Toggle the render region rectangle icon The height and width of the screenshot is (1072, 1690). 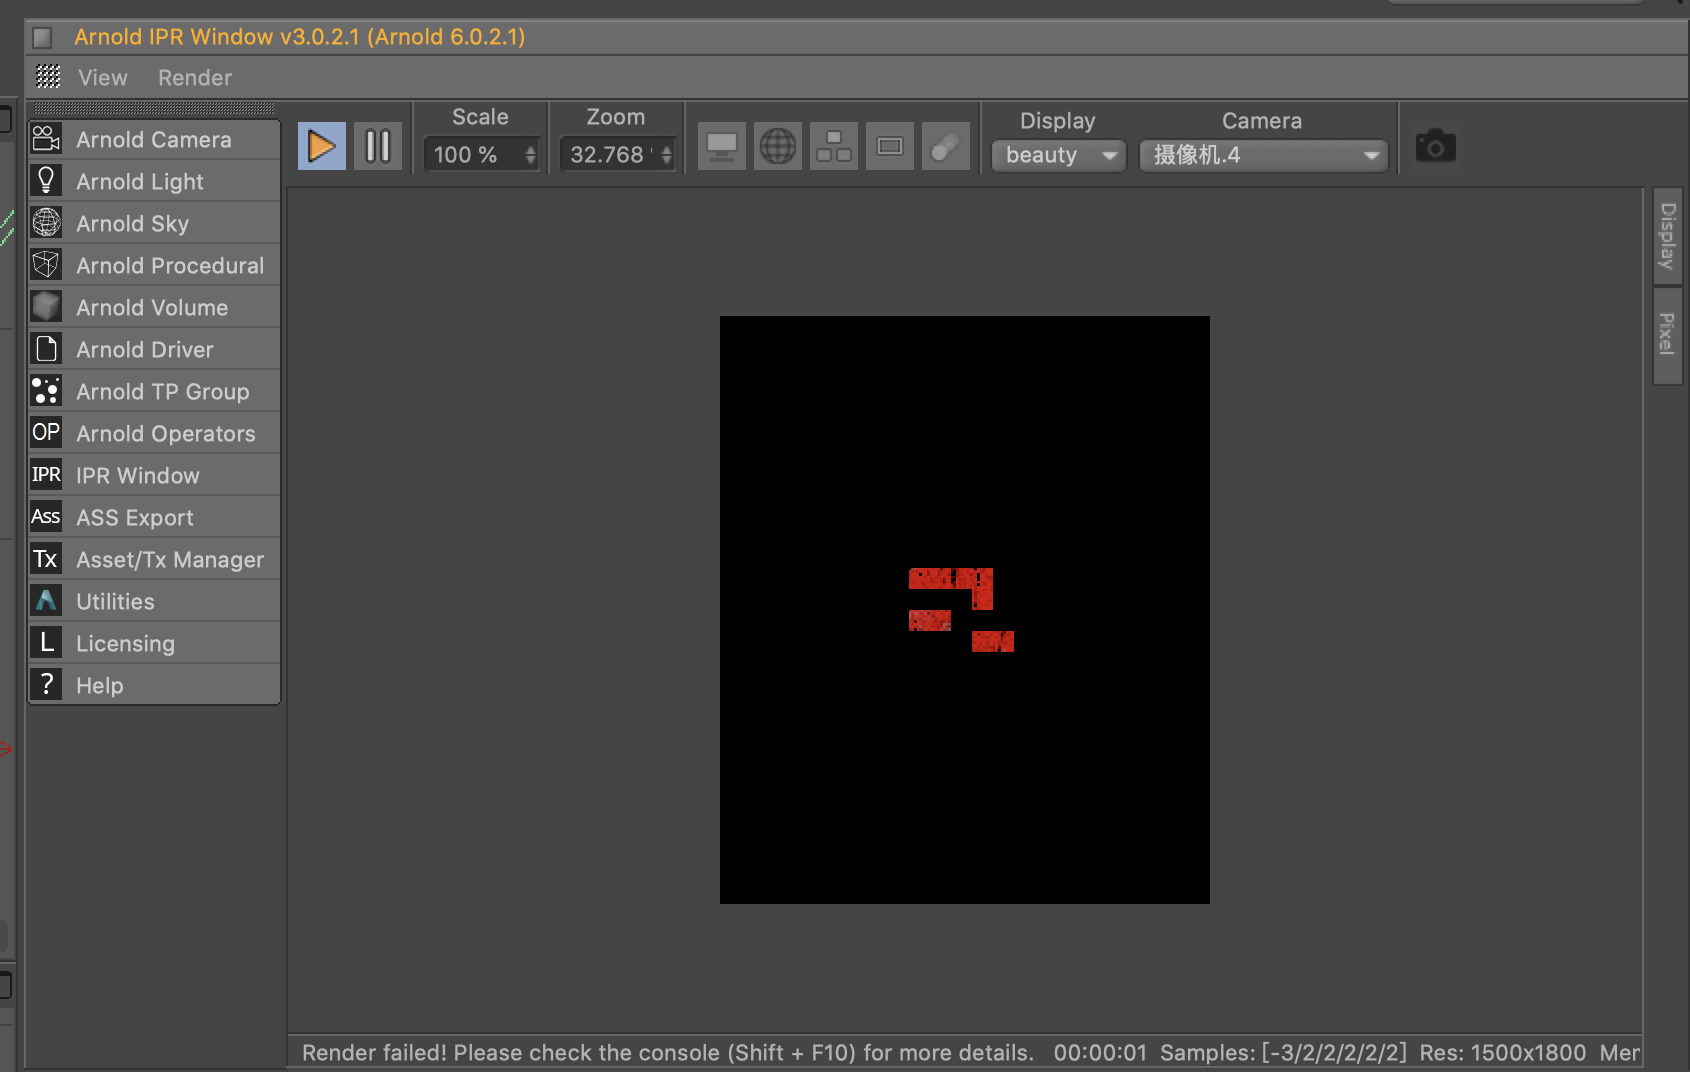(x=889, y=147)
